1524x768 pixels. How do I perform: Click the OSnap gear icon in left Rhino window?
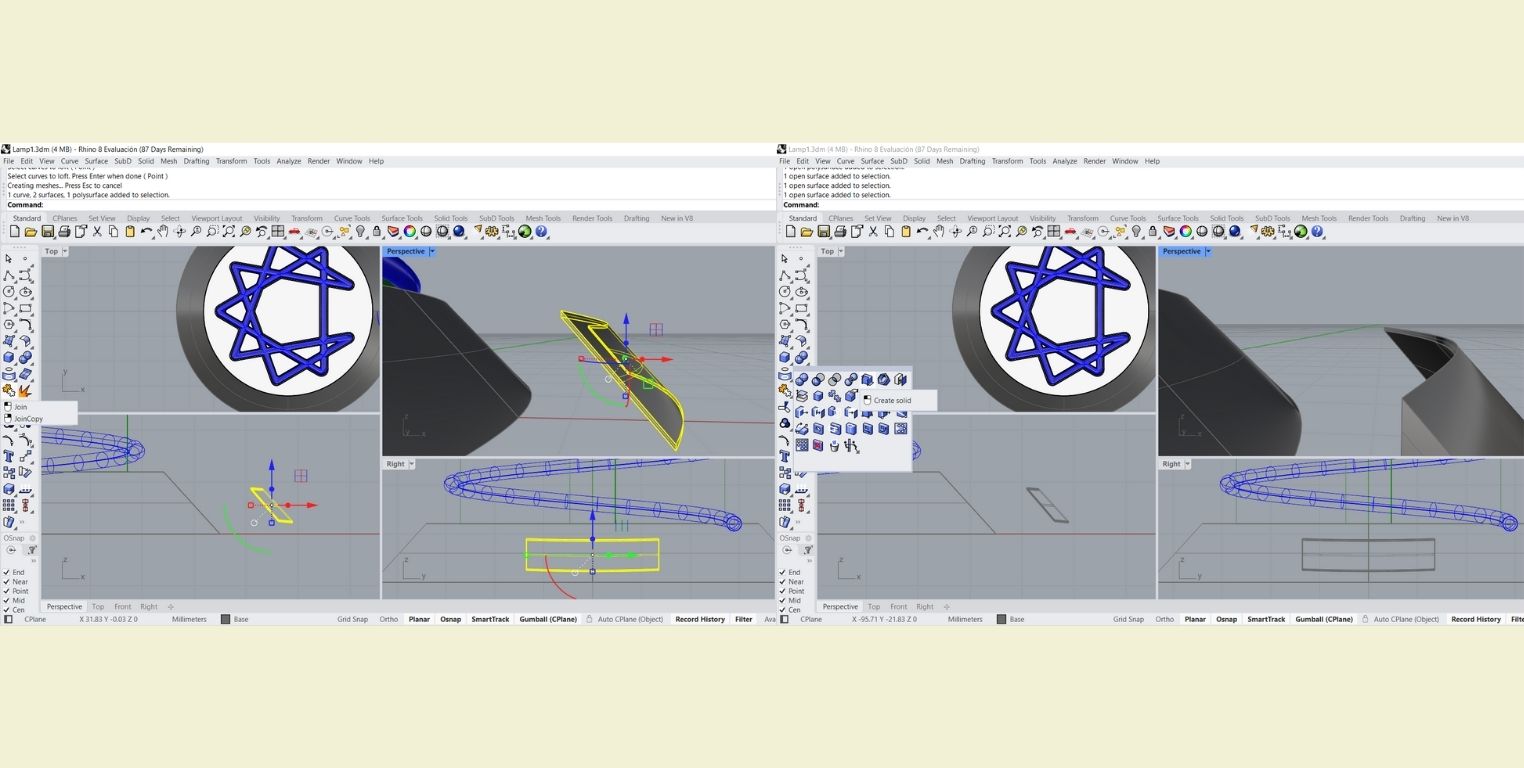32,538
